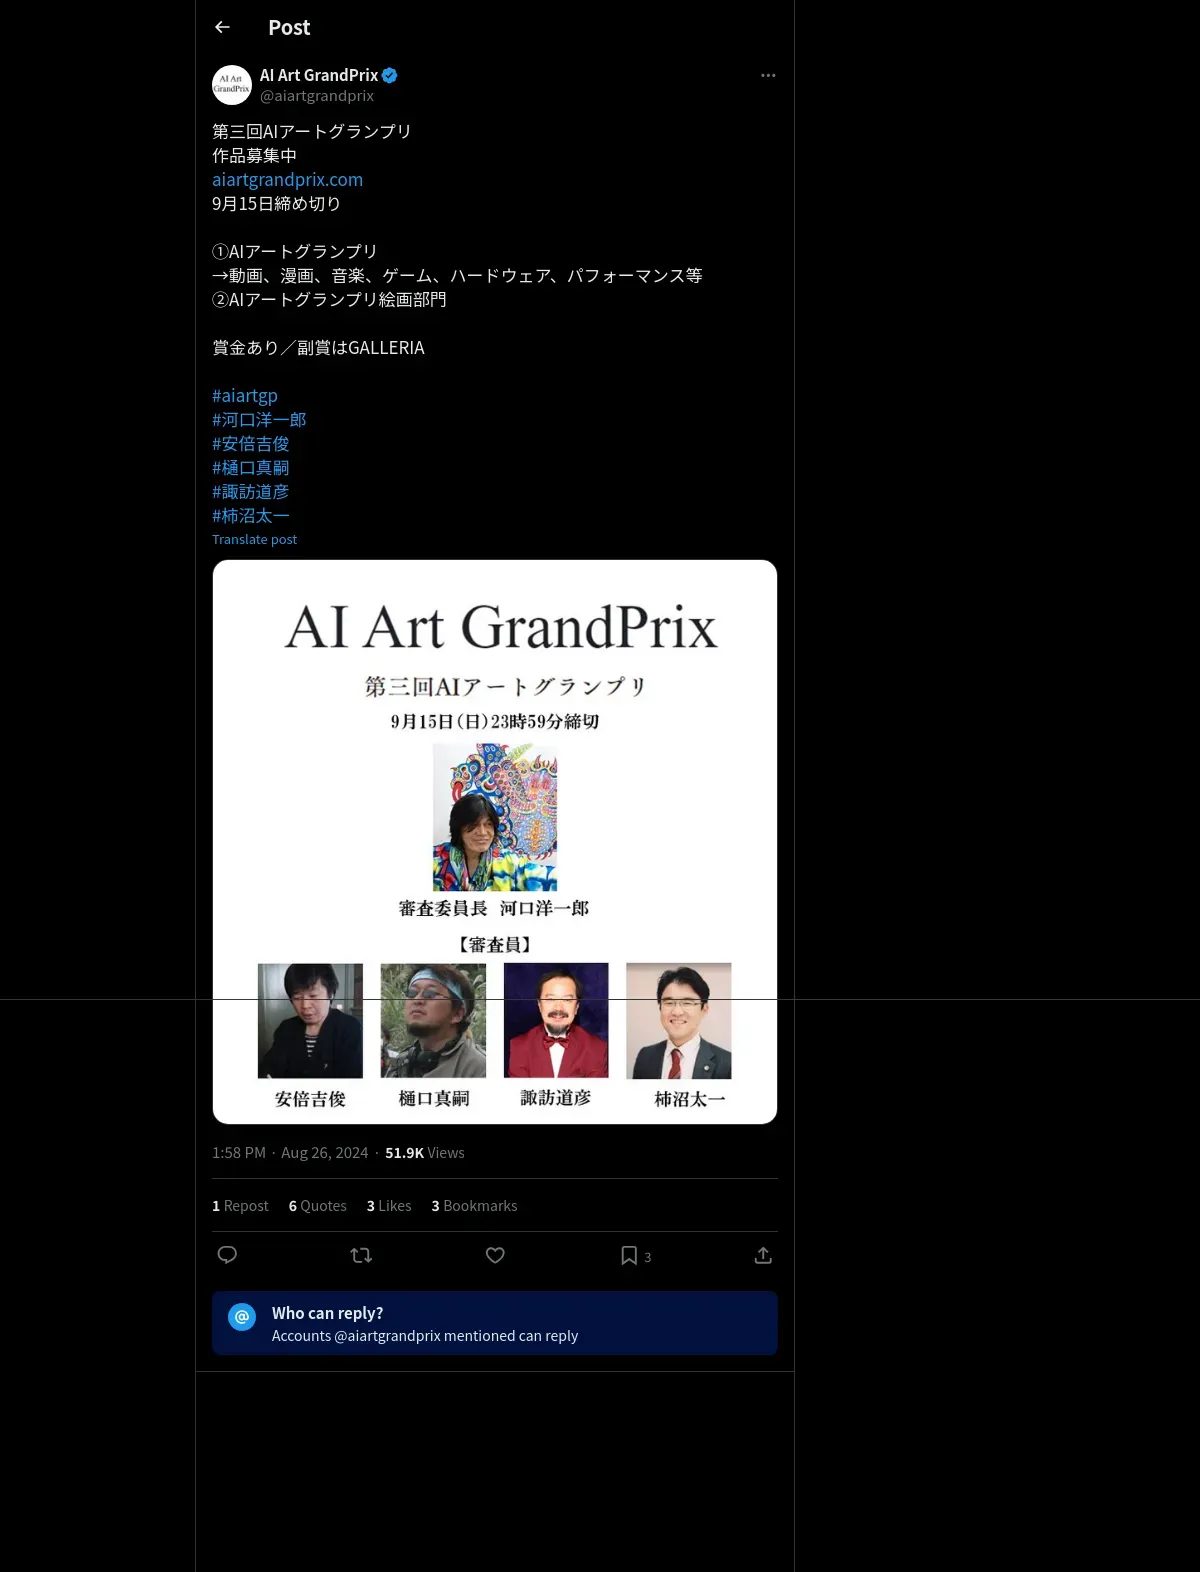Open the #aiartgp hashtag
This screenshot has width=1200, height=1572.
pos(245,396)
